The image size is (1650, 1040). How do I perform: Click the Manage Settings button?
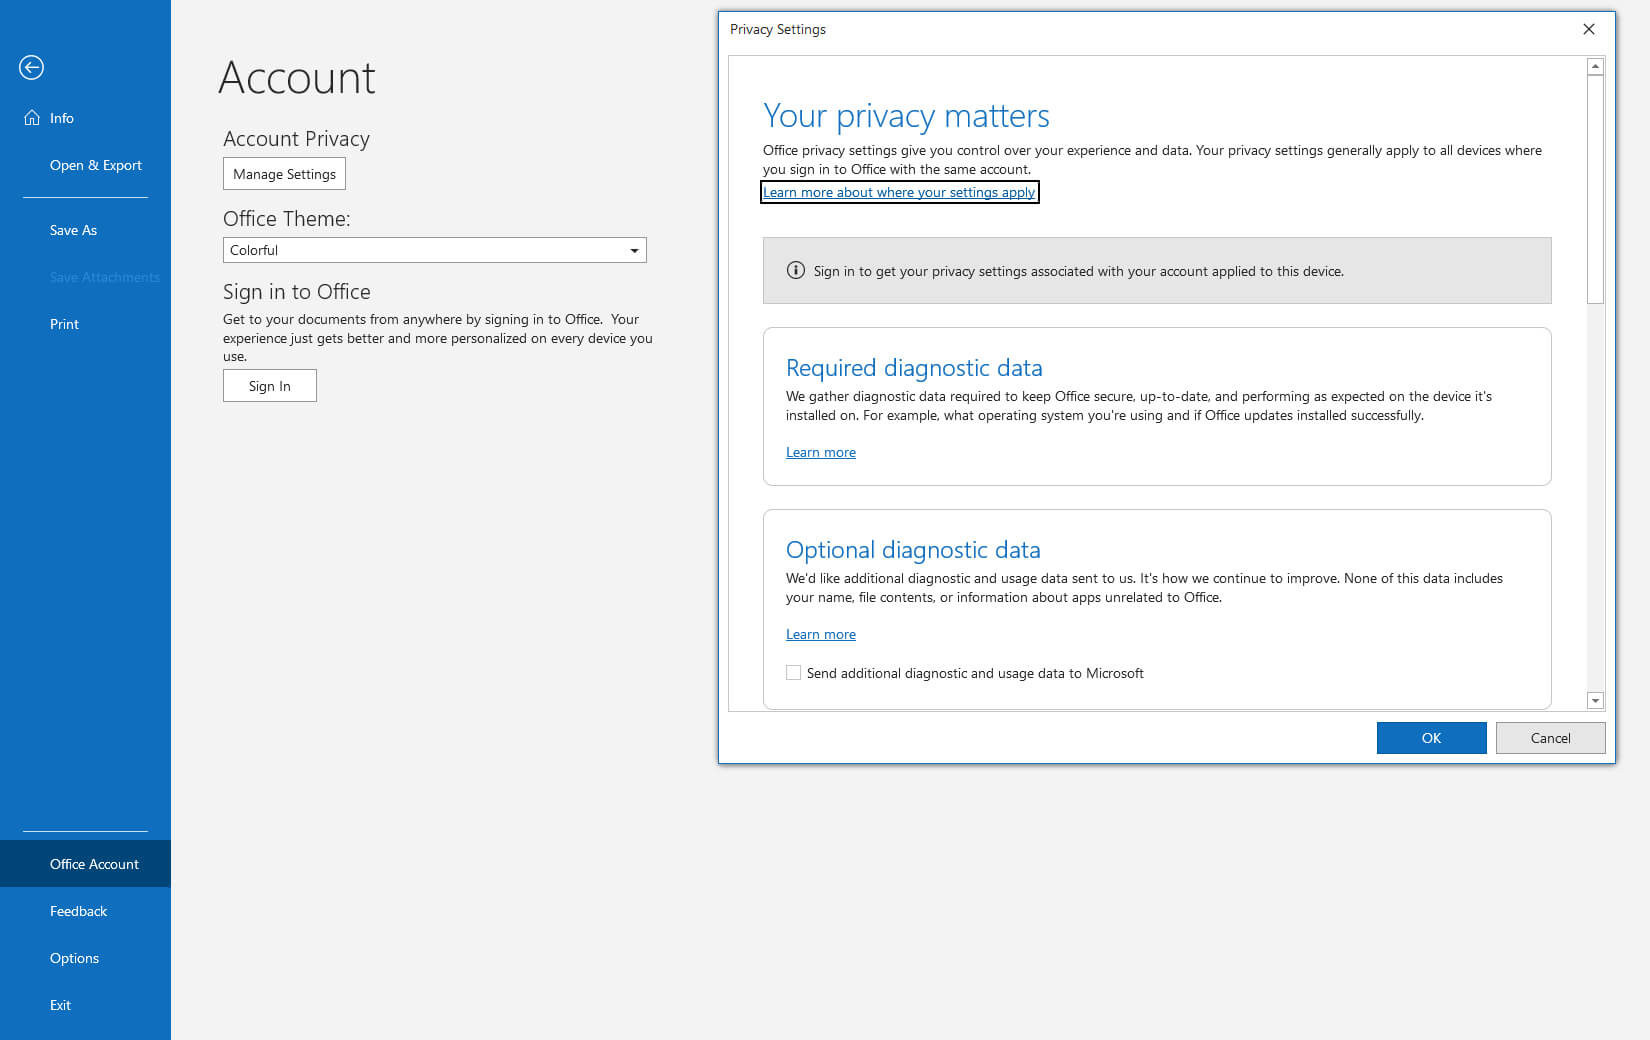pos(284,174)
